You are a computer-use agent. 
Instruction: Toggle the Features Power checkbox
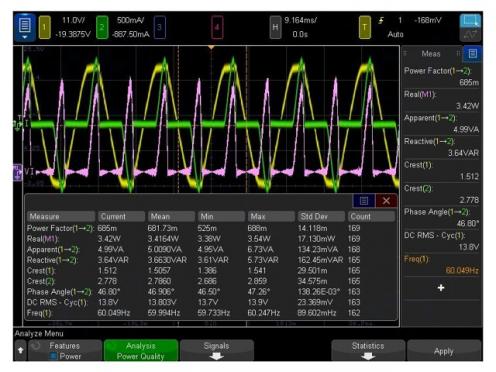point(53,356)
